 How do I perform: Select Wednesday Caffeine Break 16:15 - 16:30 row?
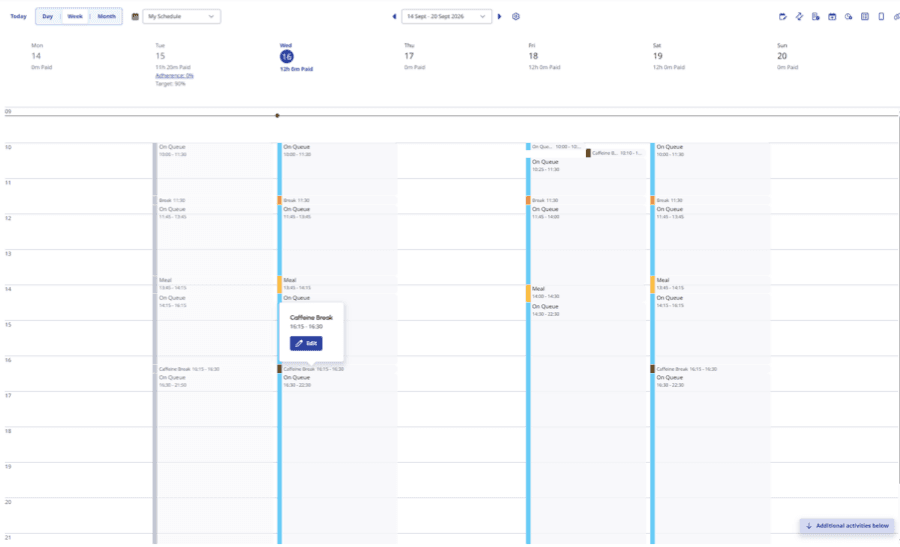pos(337,369)
